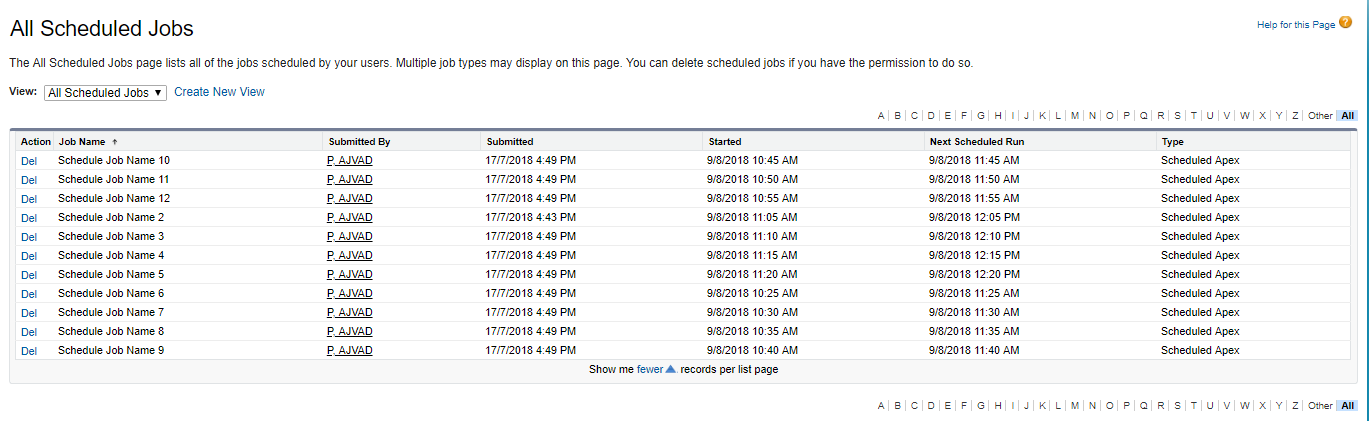This screenshot has height=421, width=1369.
Task: Click the help question mark icon
Action: pos(1345,23)
